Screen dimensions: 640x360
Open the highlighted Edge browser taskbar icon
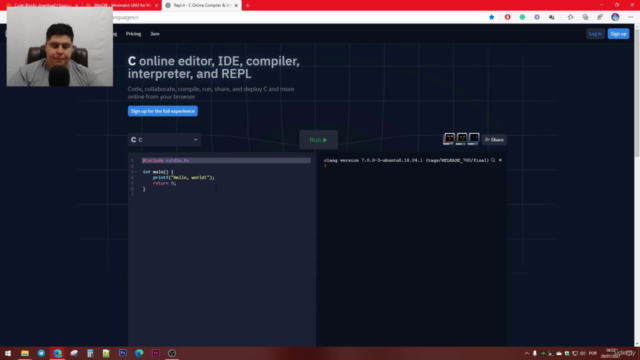tap(58, 353)
